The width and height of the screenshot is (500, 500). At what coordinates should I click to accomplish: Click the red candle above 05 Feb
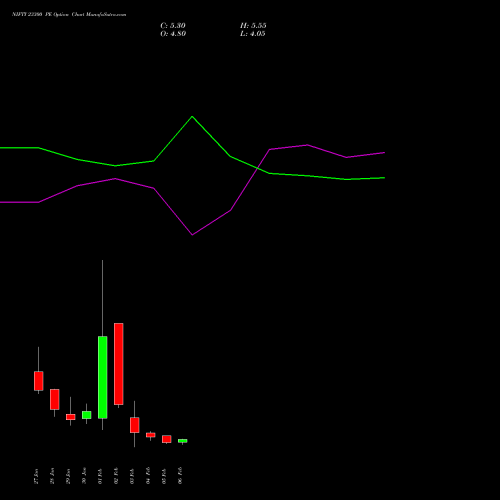167,439
